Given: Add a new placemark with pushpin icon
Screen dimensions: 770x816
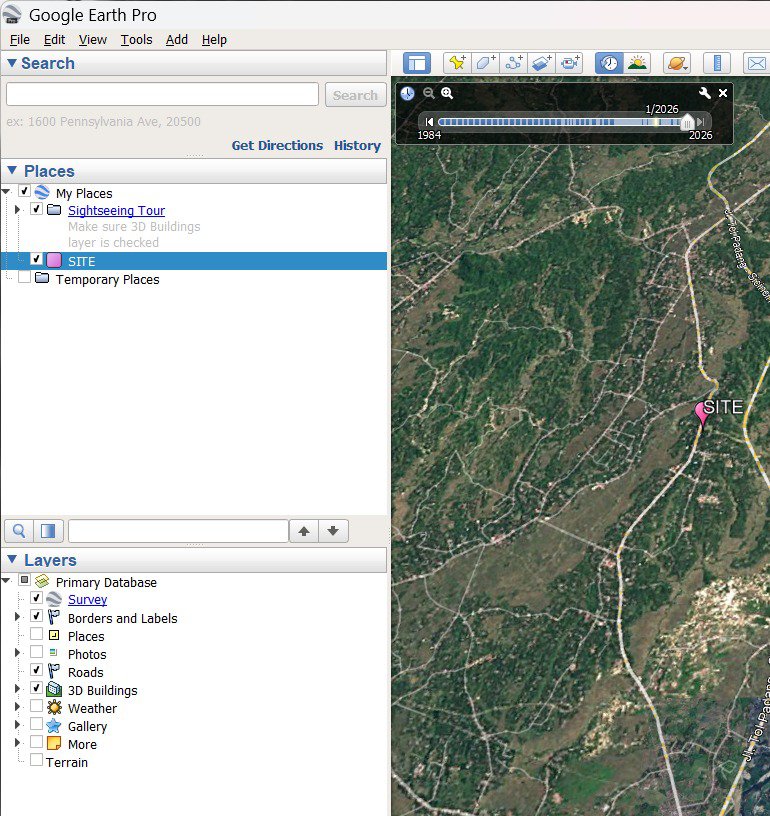Looking at the screenshot, I should [x=457, y=63].
